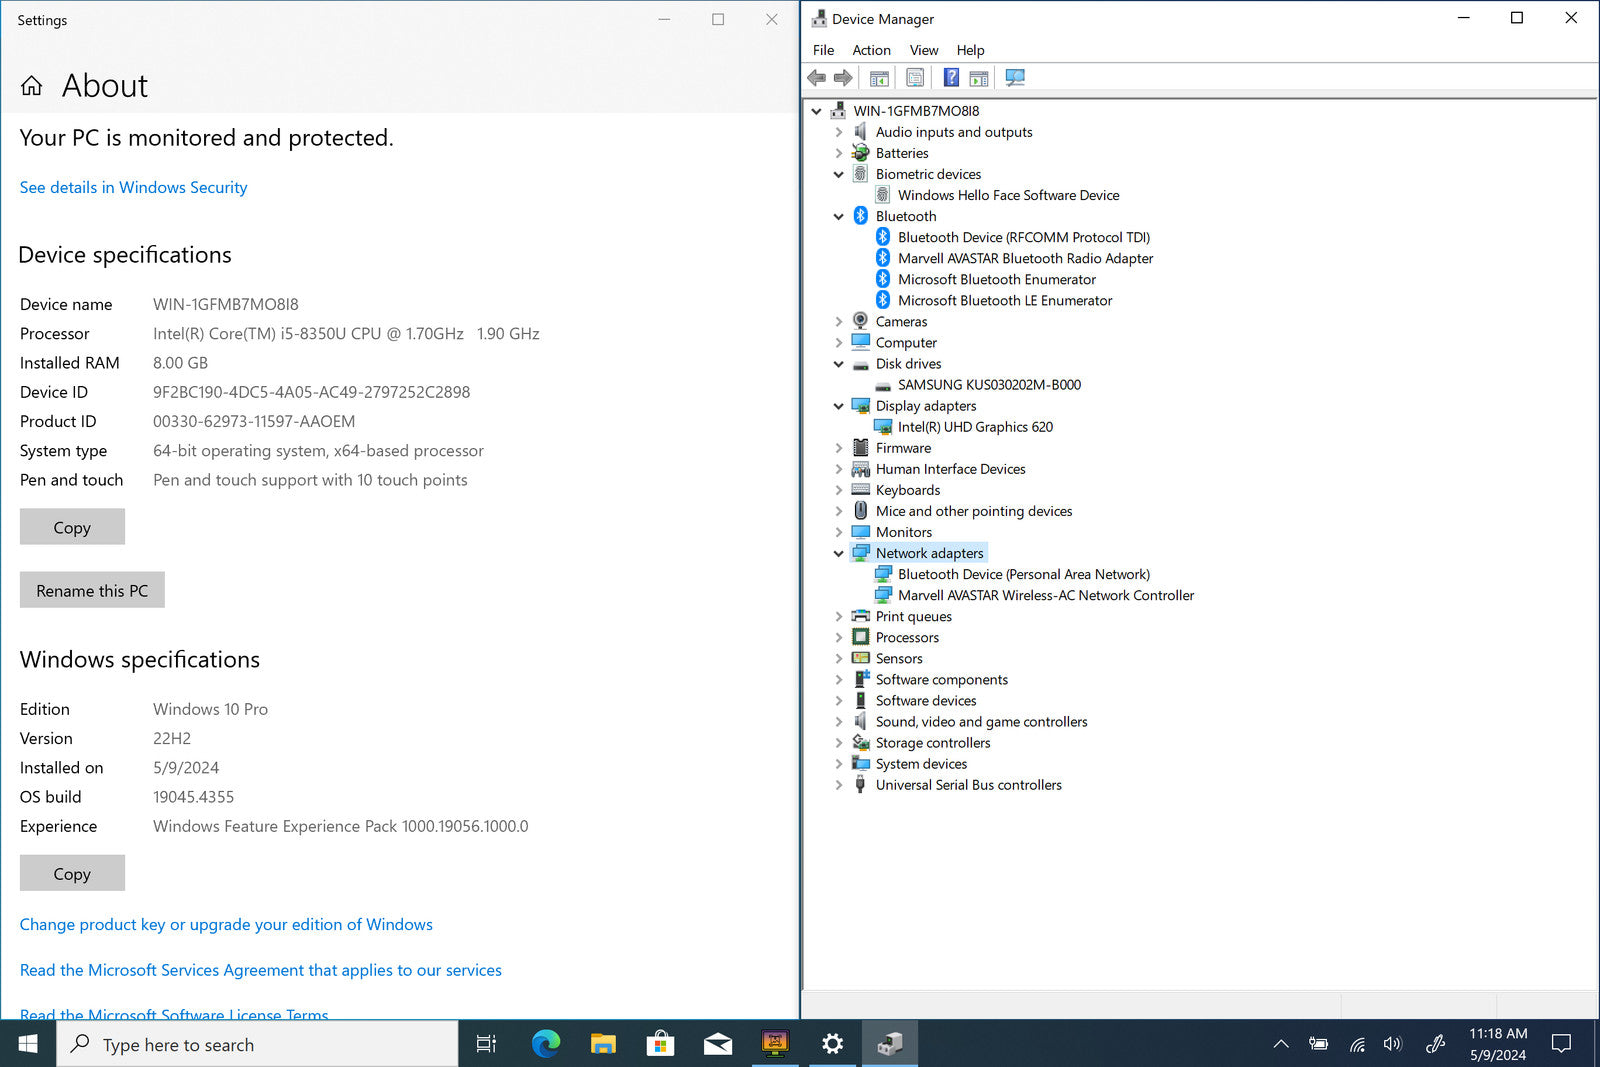Image resolution: width=1600 pixels, height=1067 pixels.
Task: Launch Microsoft Edge from the taskbar
Action: tap(546, 1044)
